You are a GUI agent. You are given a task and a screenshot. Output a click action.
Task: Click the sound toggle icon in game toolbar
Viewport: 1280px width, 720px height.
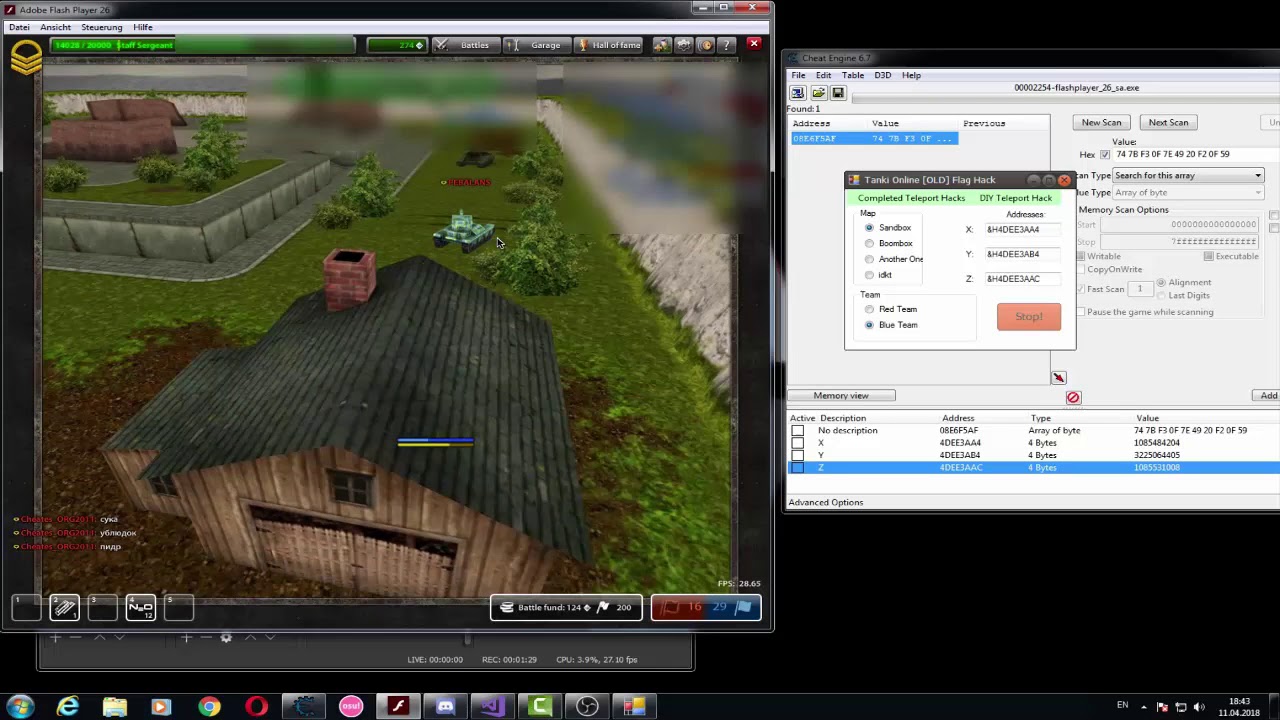click(x=706, y=45)
